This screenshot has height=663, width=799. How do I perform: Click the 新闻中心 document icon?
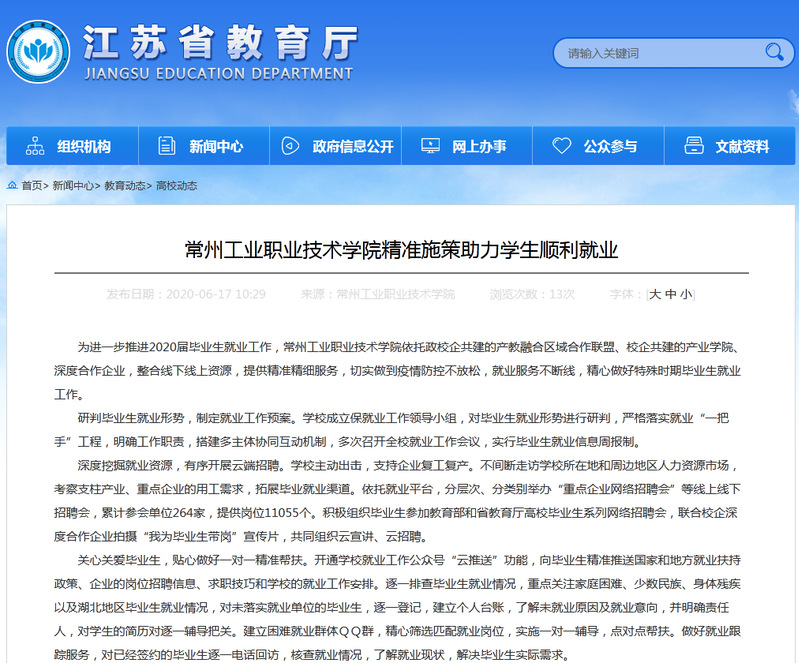click(x=166, y=146)
